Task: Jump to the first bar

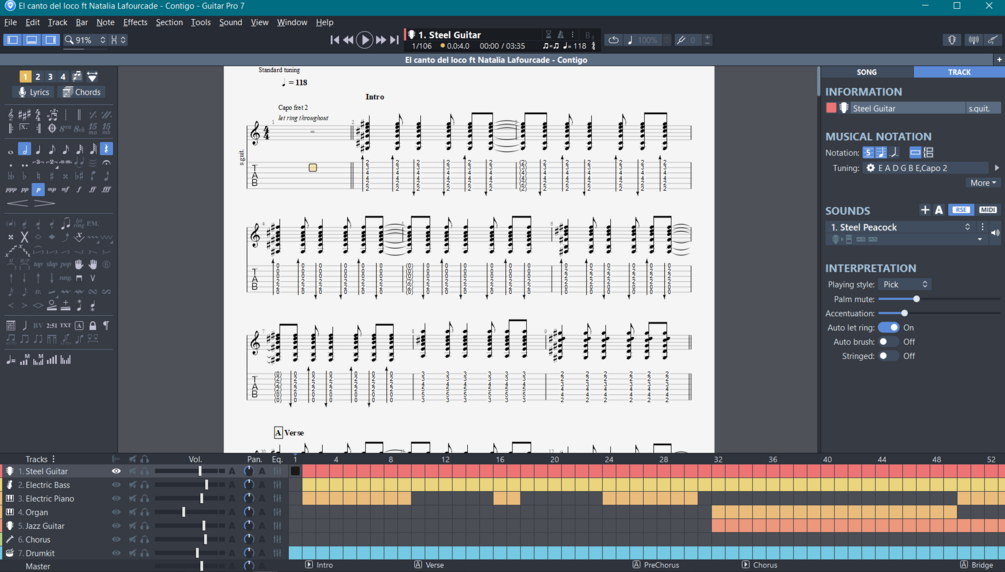Action: pyautogui.click(x=335, y=40)
